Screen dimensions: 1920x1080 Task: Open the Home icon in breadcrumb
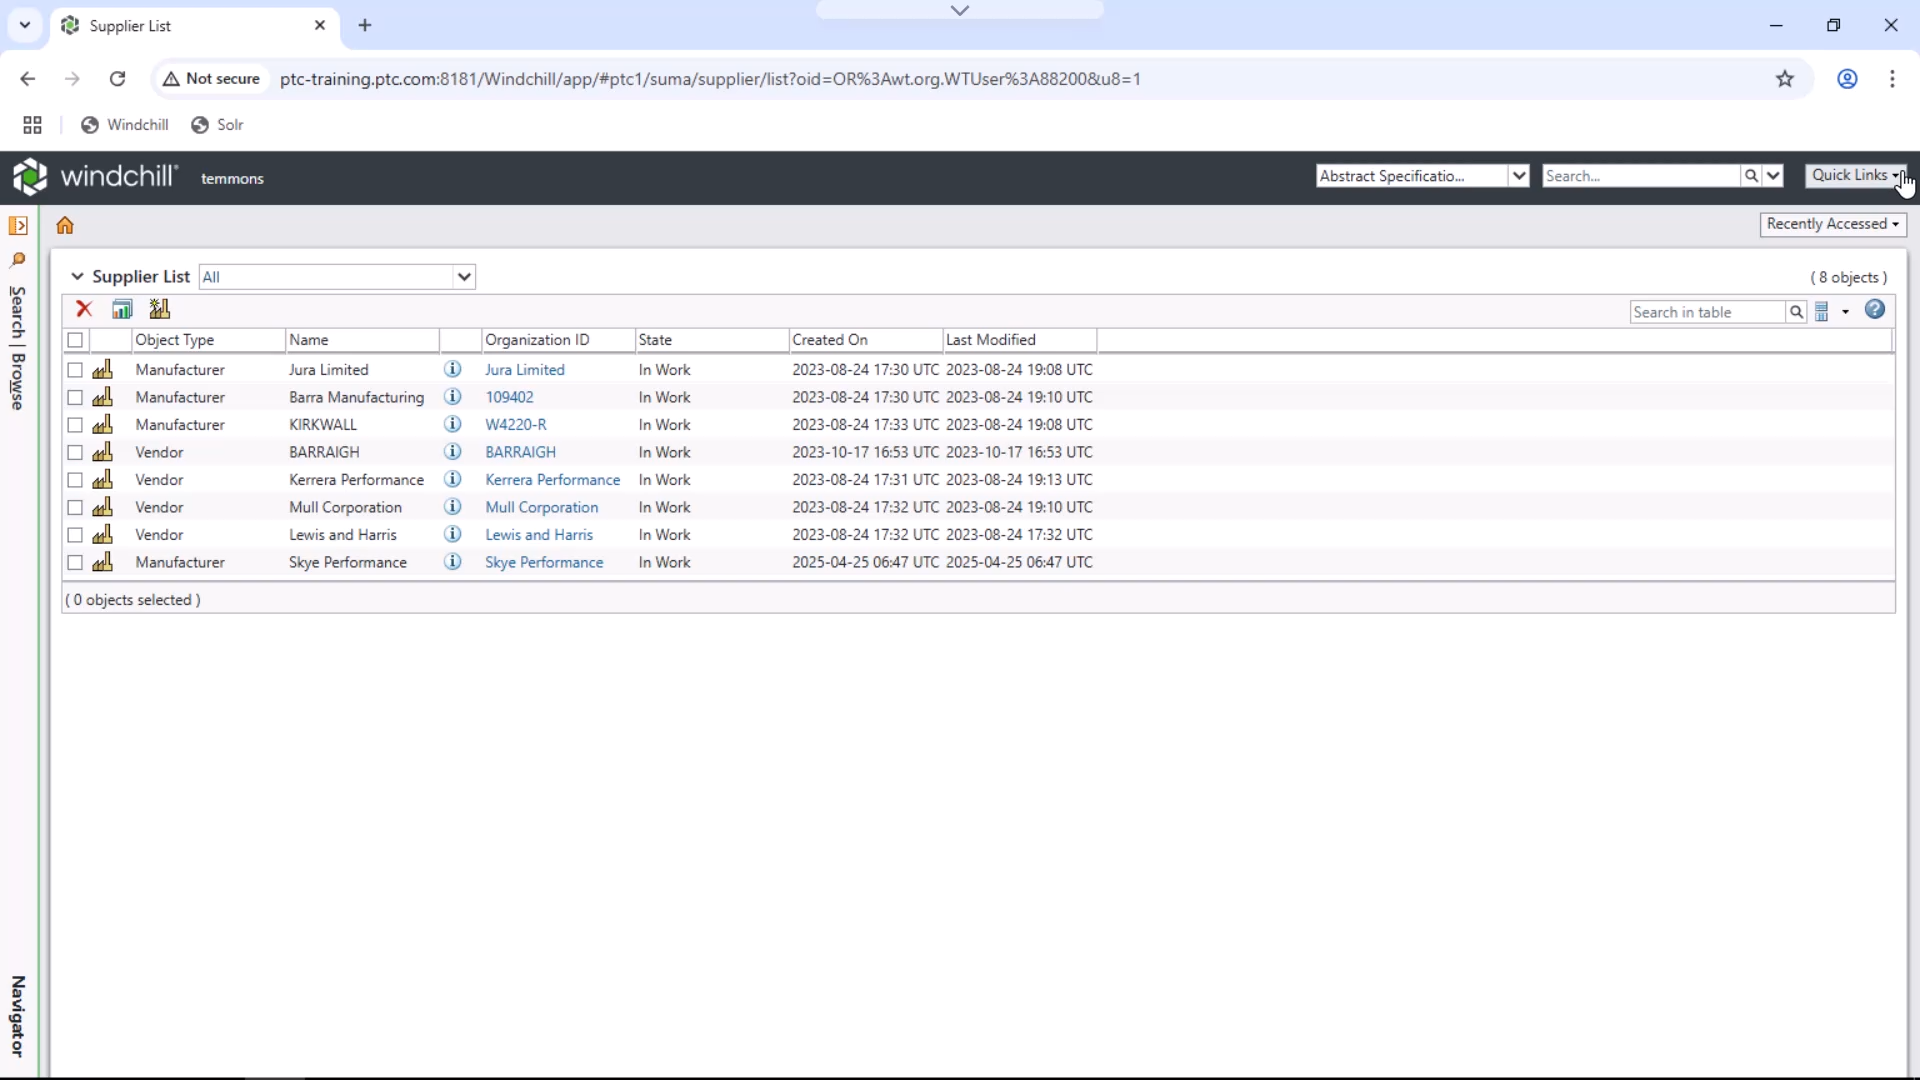click(65, 225)
